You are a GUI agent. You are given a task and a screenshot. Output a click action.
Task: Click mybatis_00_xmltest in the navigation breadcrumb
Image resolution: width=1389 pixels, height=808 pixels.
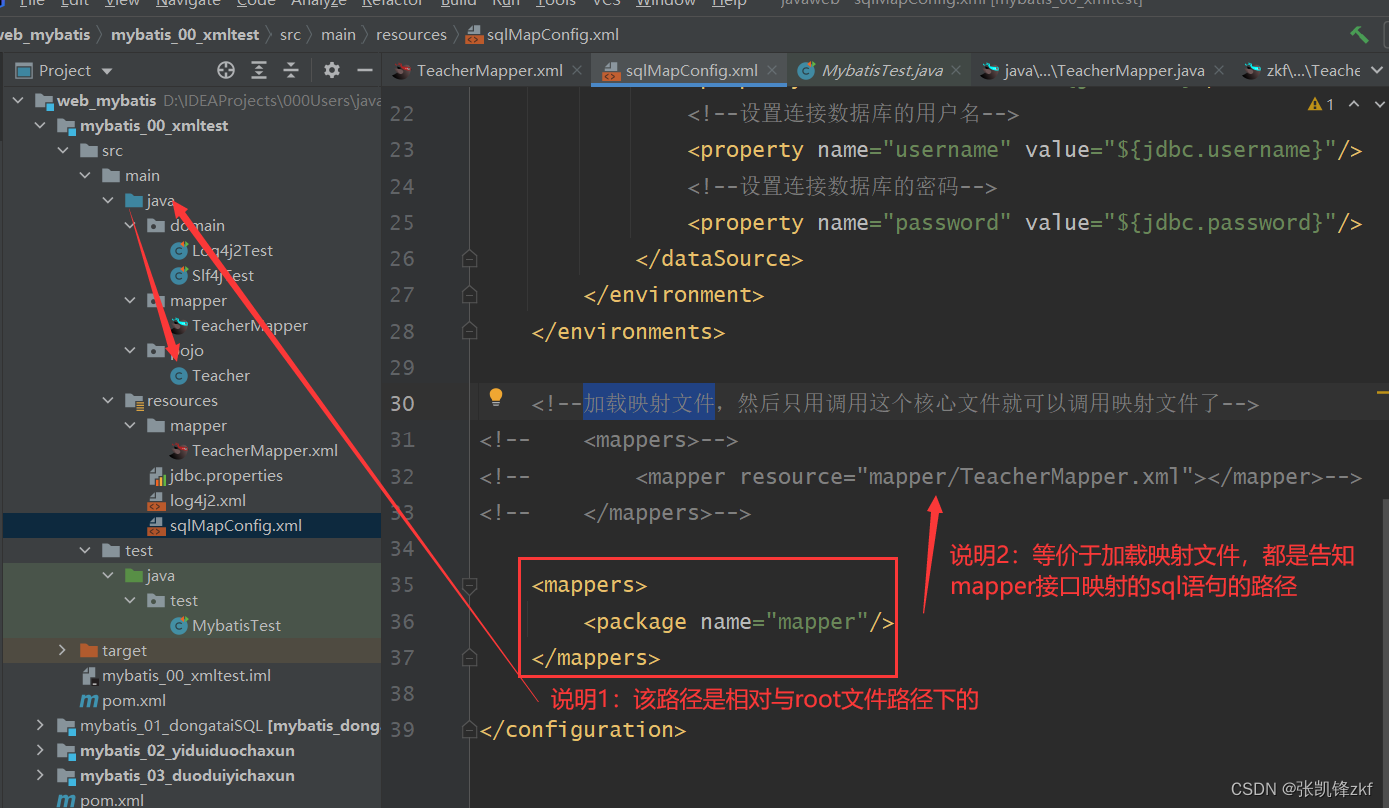pos(185,34)
